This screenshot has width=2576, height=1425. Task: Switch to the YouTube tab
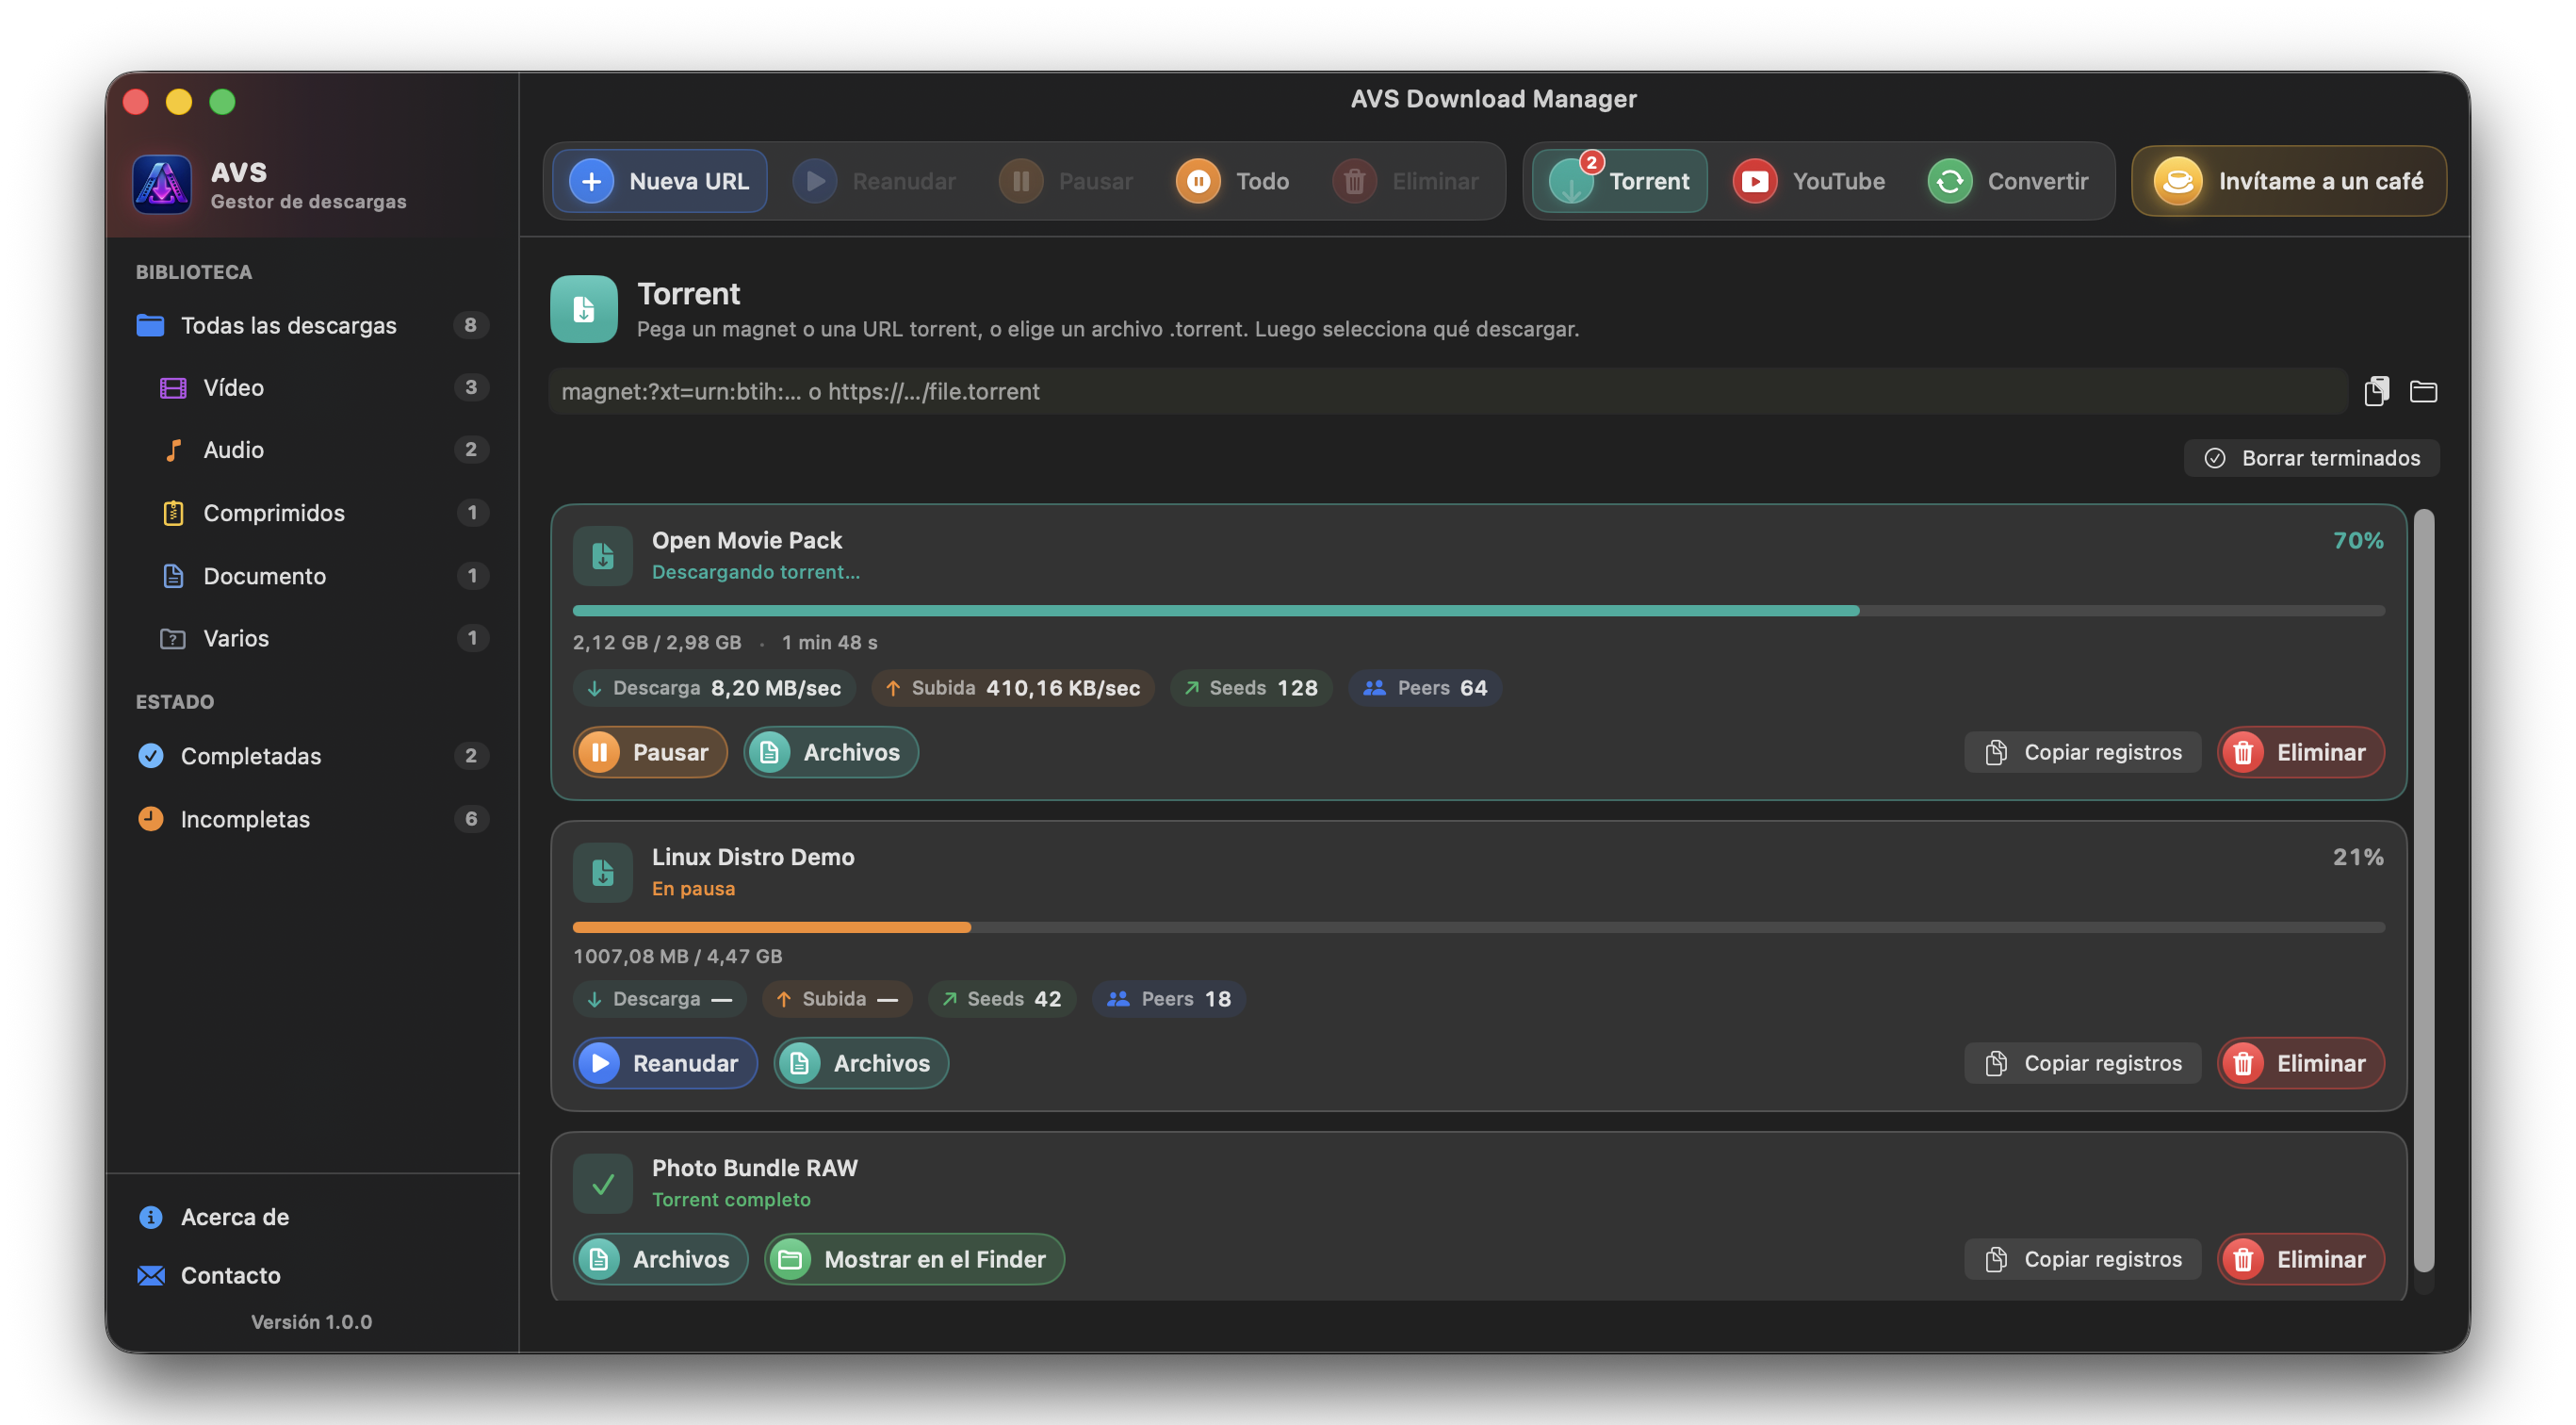[1810, 181]
